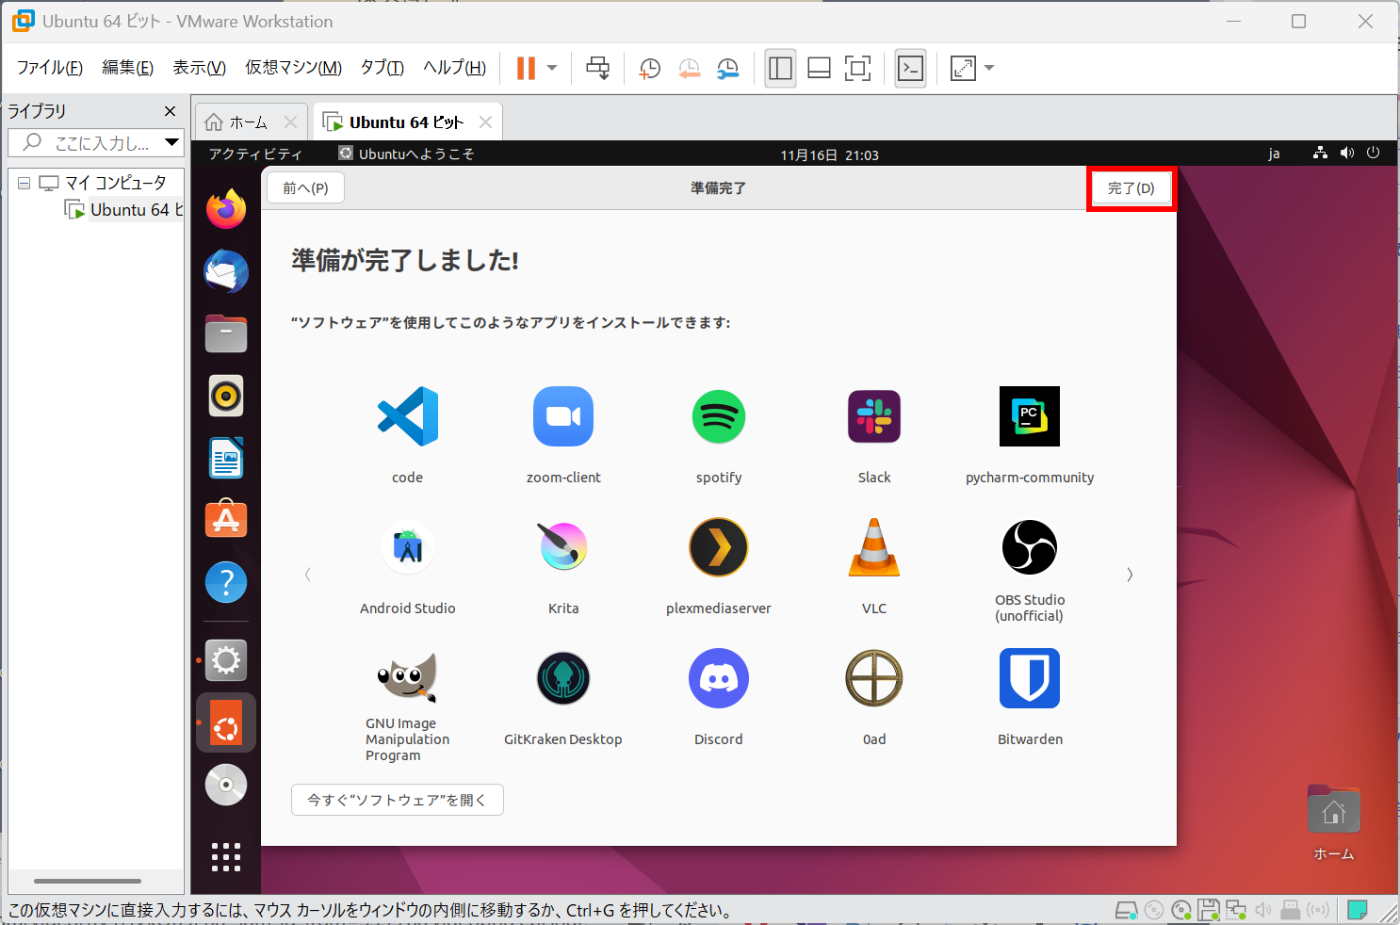Open Thunderbird from the Ubuntu dock
The image size is (1400, 925).
pyautogui.click(x=226, y=271)
